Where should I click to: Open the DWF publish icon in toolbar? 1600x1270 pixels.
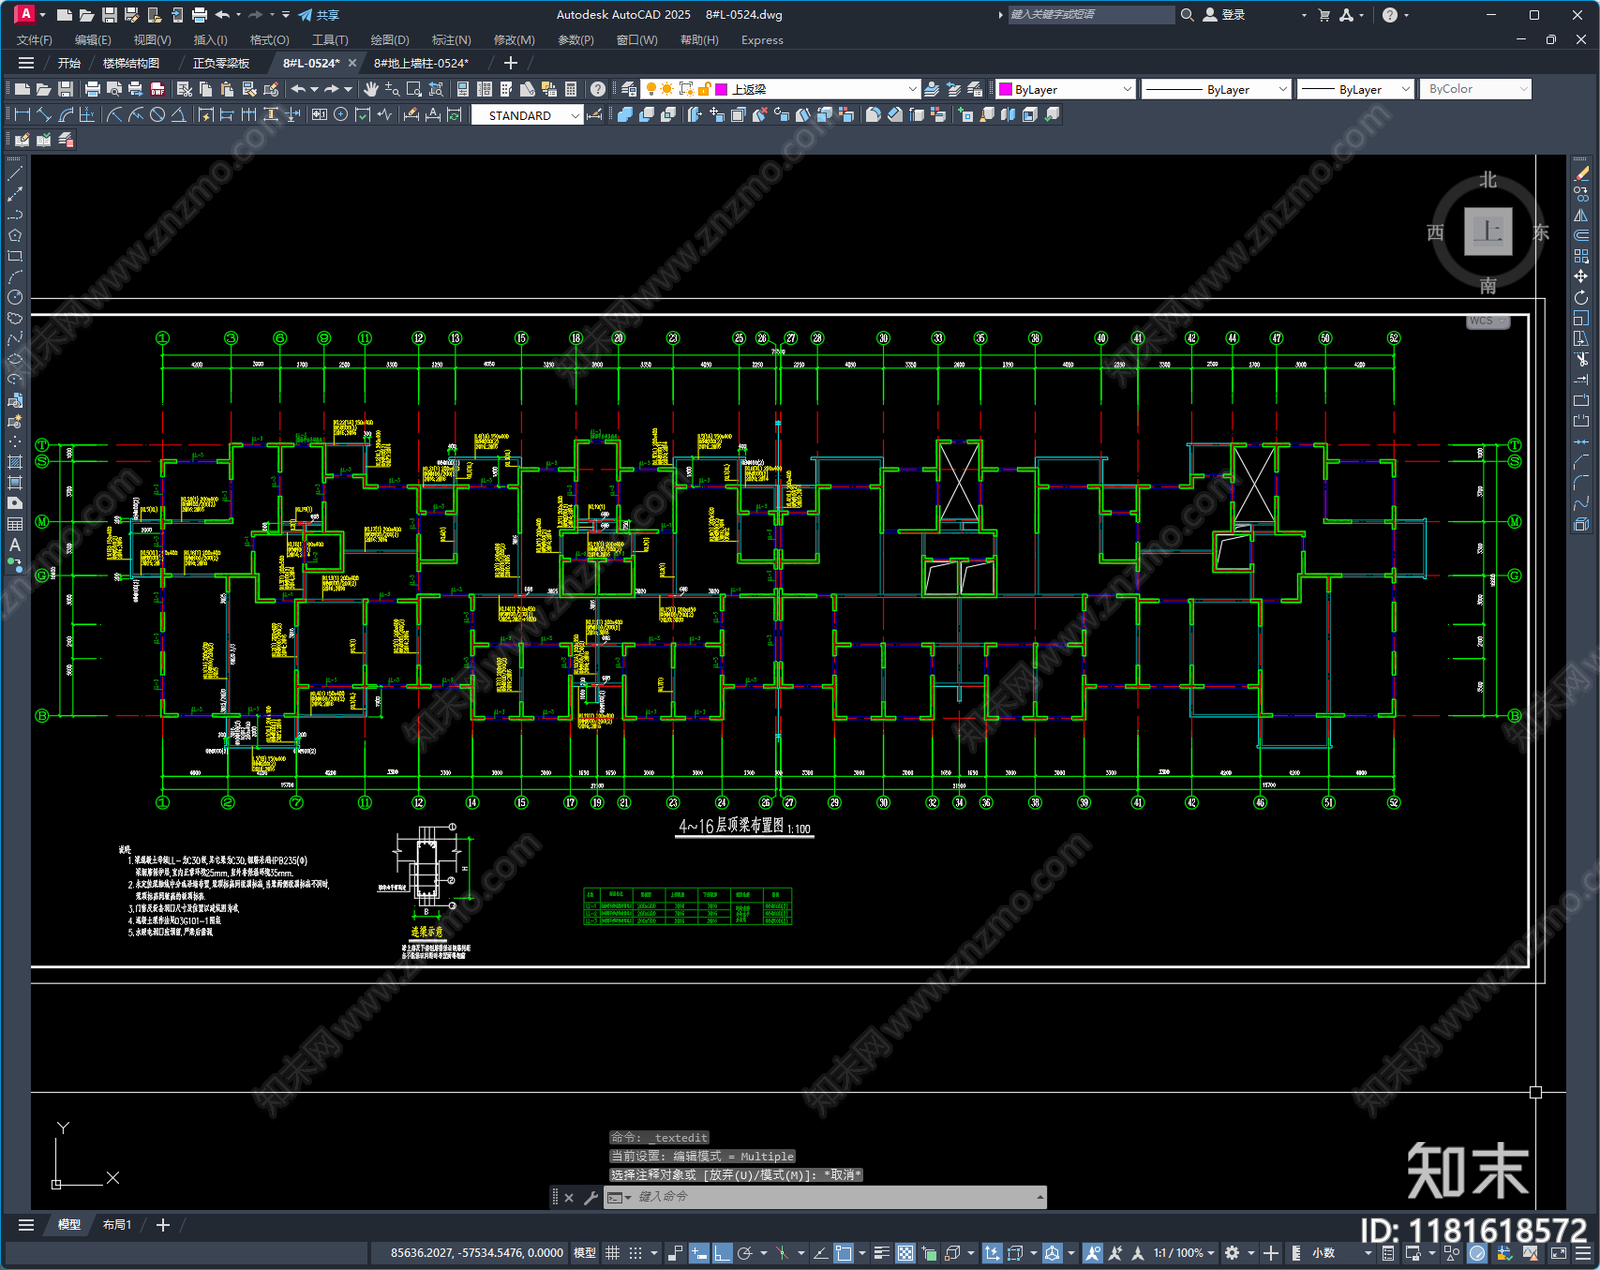click(157, 89)
